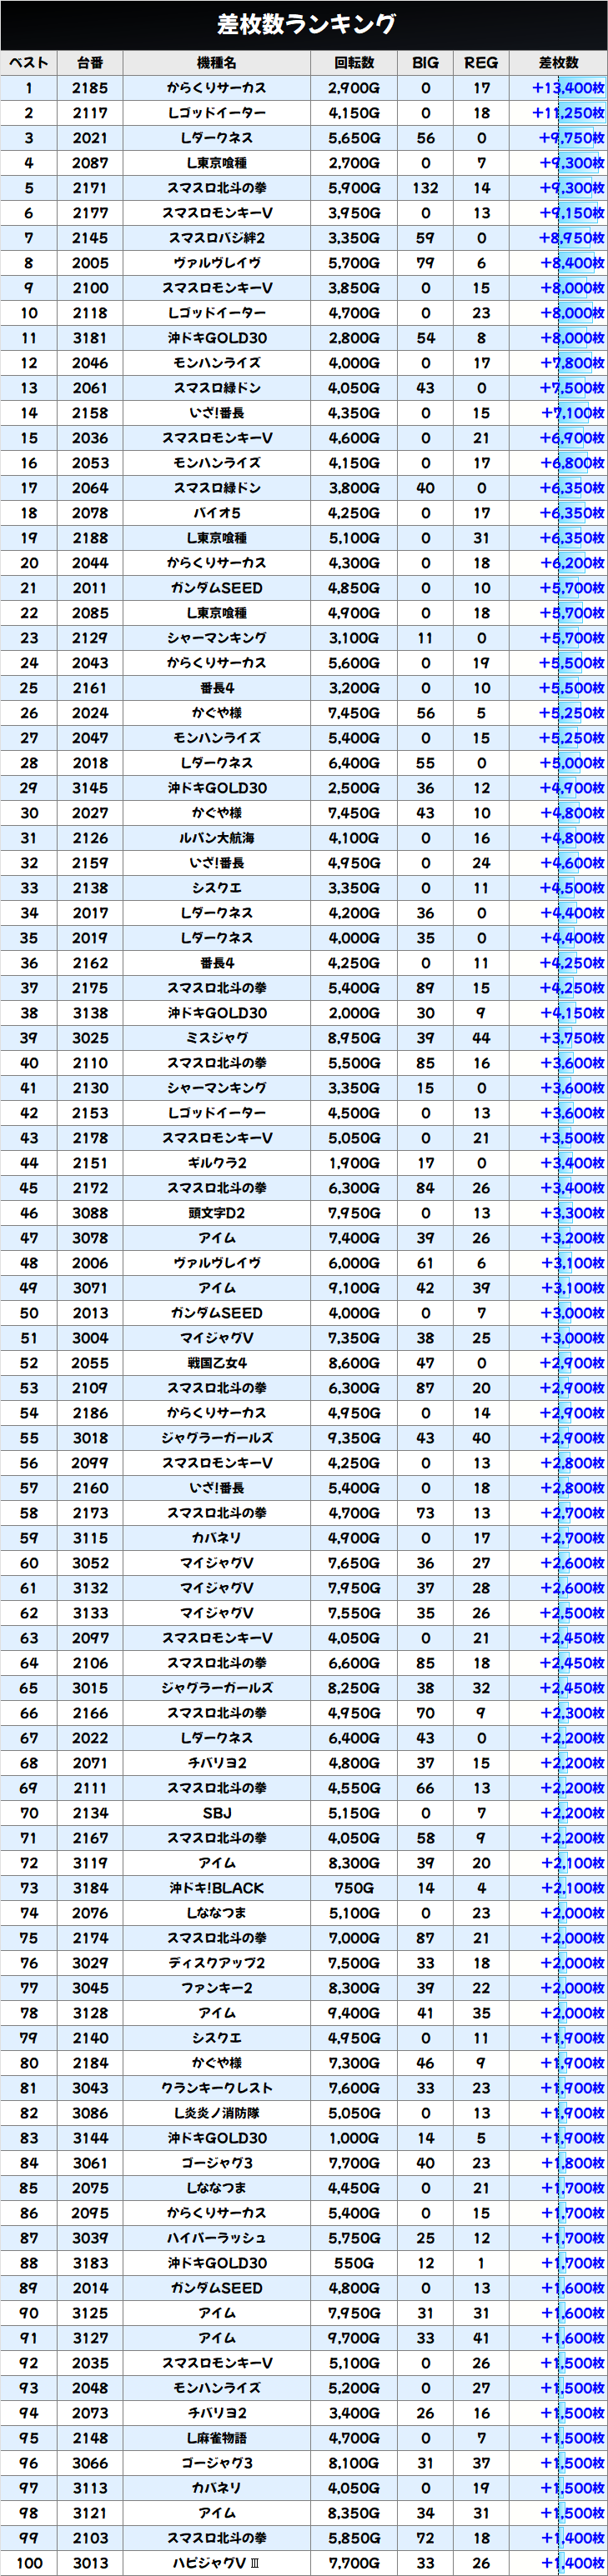
Task: Click the +9,750枚 value
Action: [572, 138]
